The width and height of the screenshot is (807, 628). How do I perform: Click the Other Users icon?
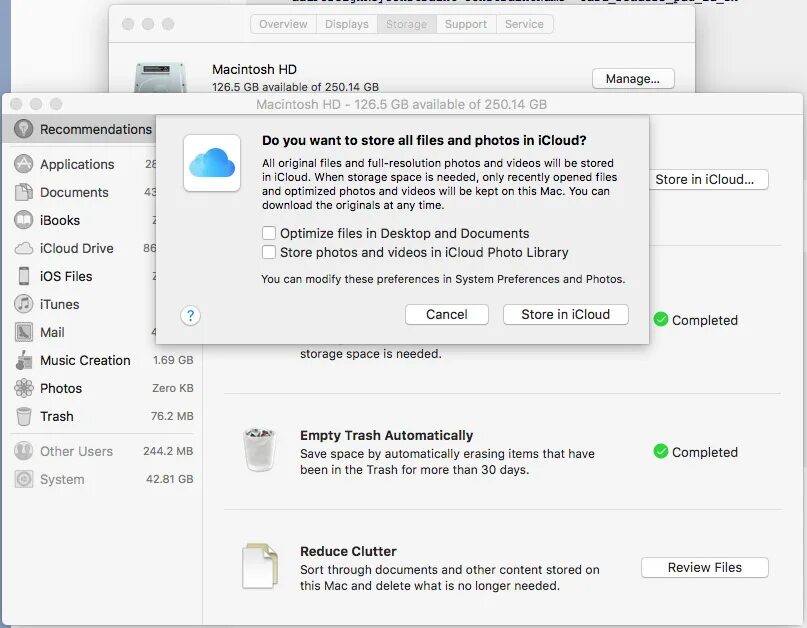point(23,451)
